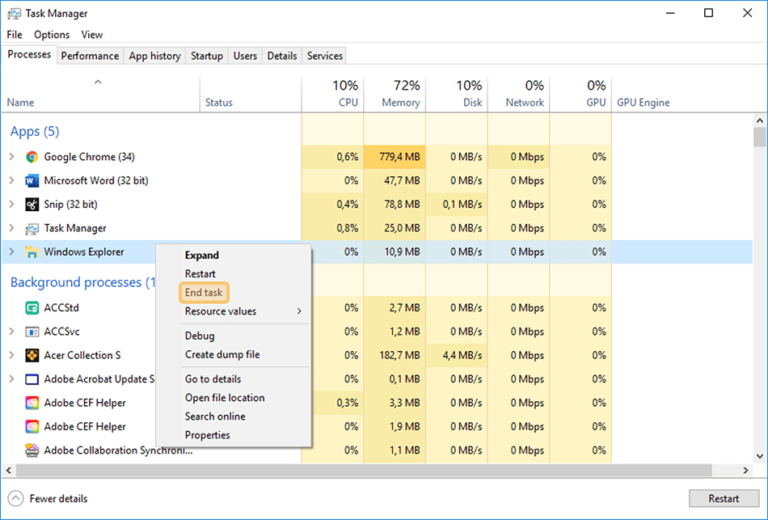Viewport: 768px width, 520px height.
Task: Expand the Snip (32 bit) process group
Action: tap(12, 204)
